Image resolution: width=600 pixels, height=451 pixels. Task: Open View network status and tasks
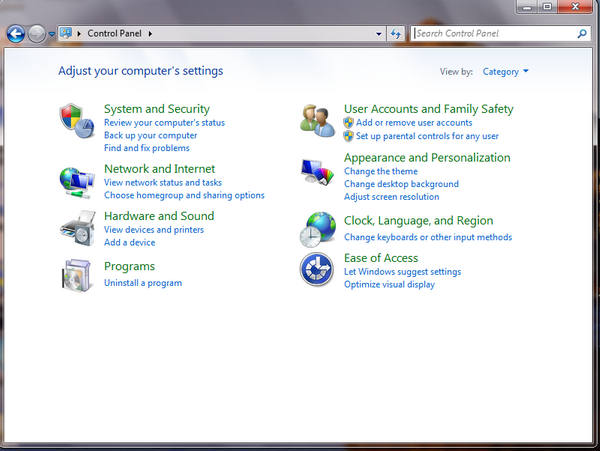pyautogui.click(x=163, y=182)
